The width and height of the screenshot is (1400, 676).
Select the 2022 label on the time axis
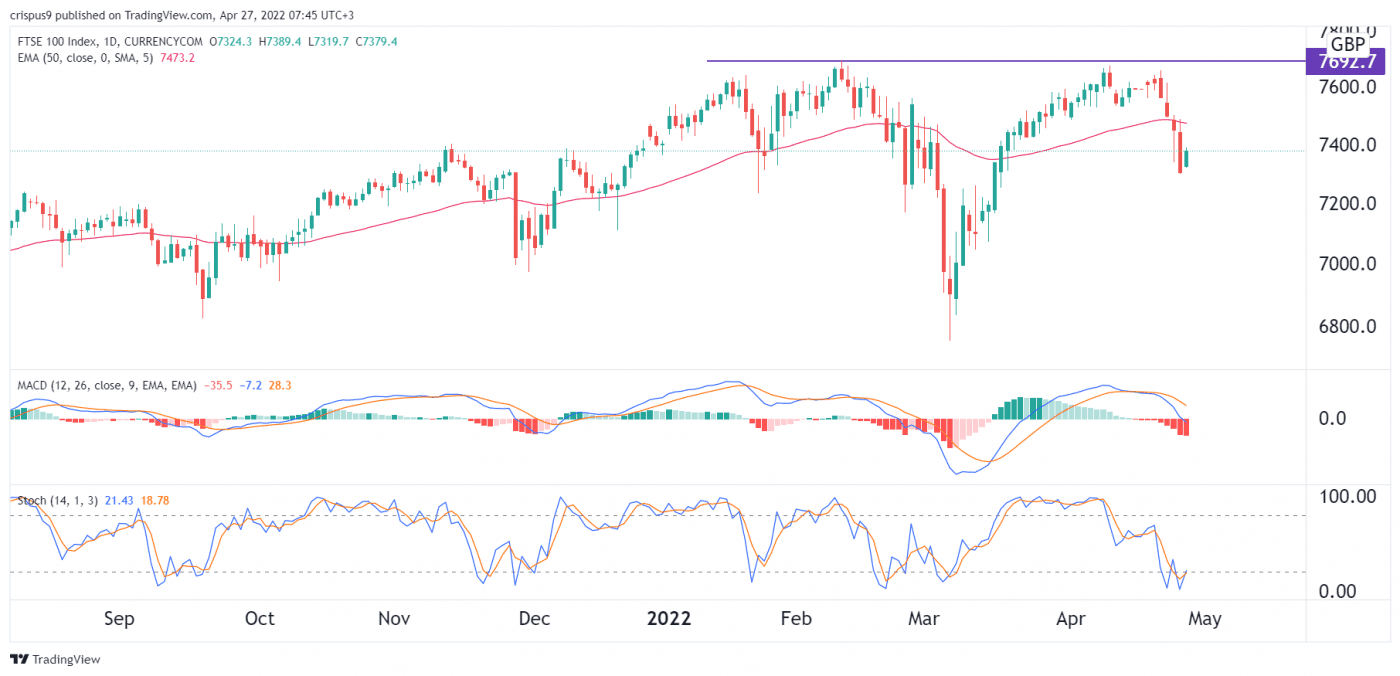pos(668,619)
